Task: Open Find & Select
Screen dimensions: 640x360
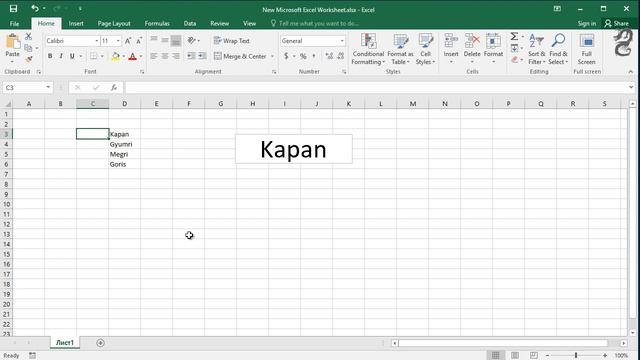Action: pyautogui.click(x=558, y=49)
